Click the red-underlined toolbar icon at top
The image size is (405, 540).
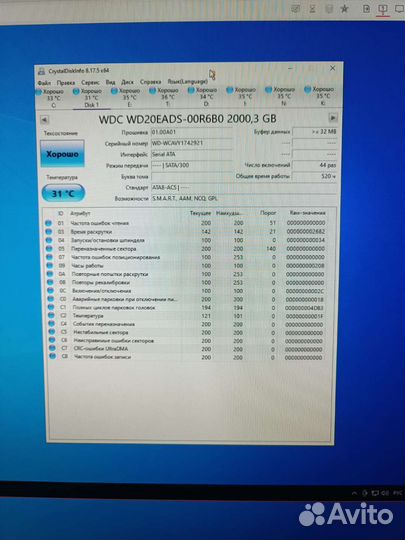click(x=383, y=9)
